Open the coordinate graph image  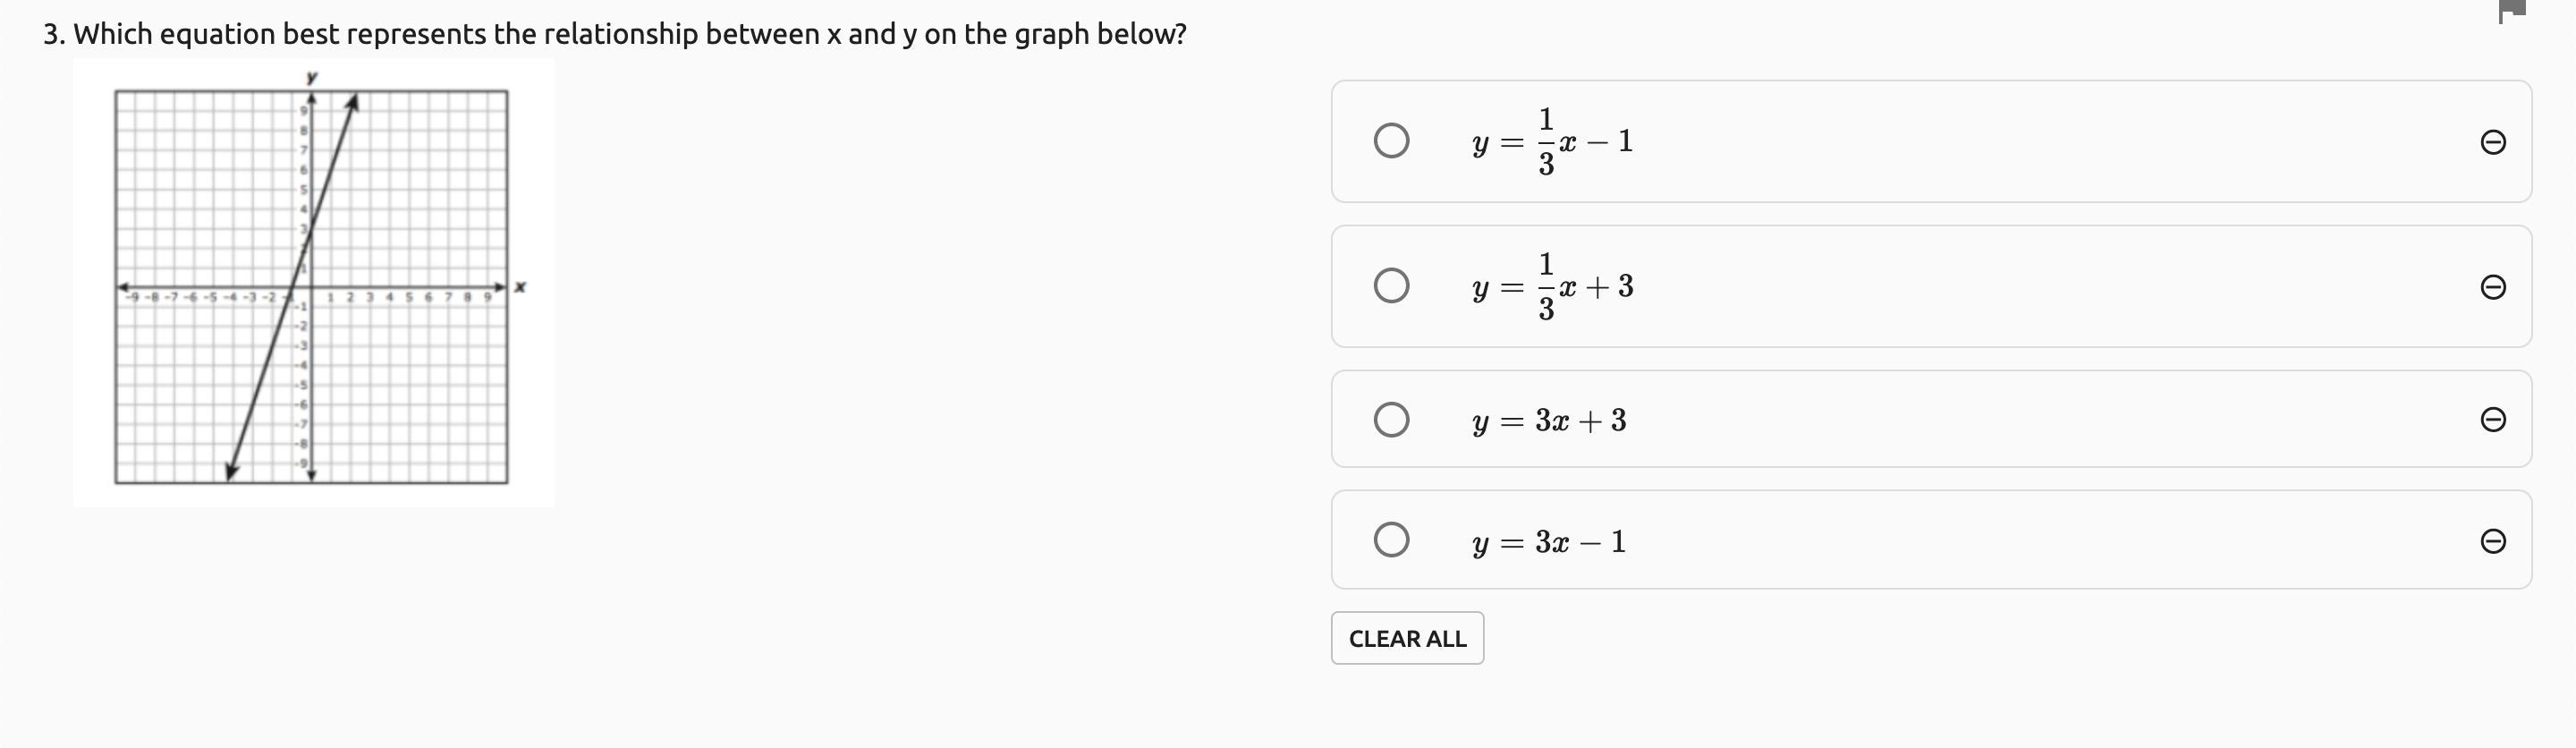pos(313,283)
